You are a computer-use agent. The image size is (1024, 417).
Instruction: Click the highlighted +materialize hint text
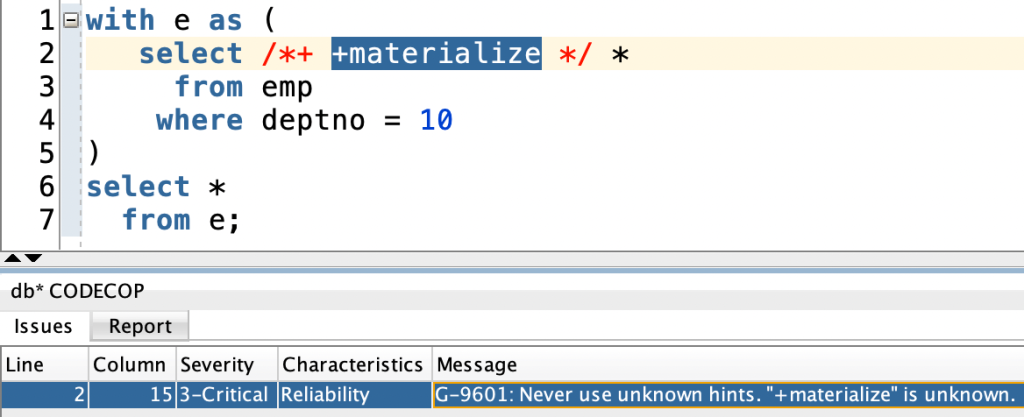(435, 54)
